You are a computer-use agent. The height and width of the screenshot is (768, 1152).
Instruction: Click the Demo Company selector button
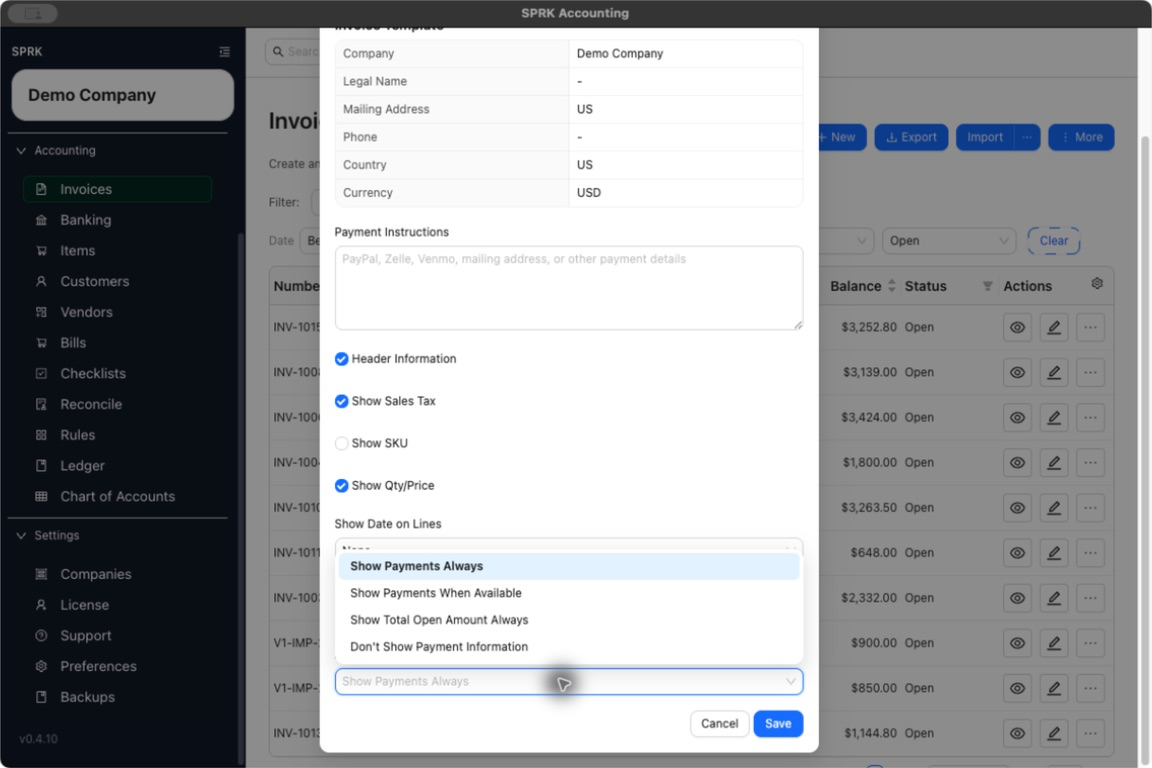click(123, 95)
